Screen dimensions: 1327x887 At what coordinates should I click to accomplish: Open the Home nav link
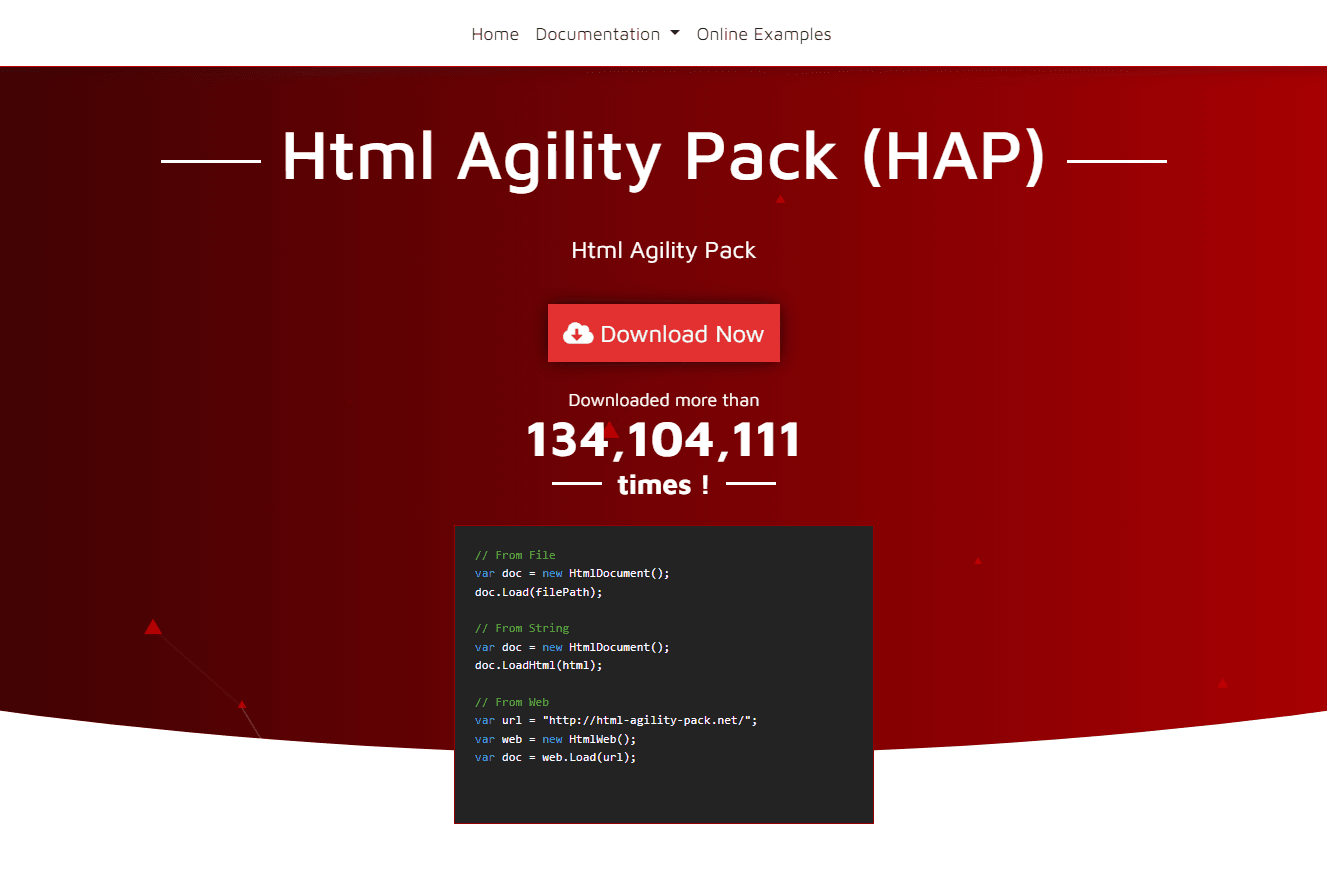click(495, 34)
